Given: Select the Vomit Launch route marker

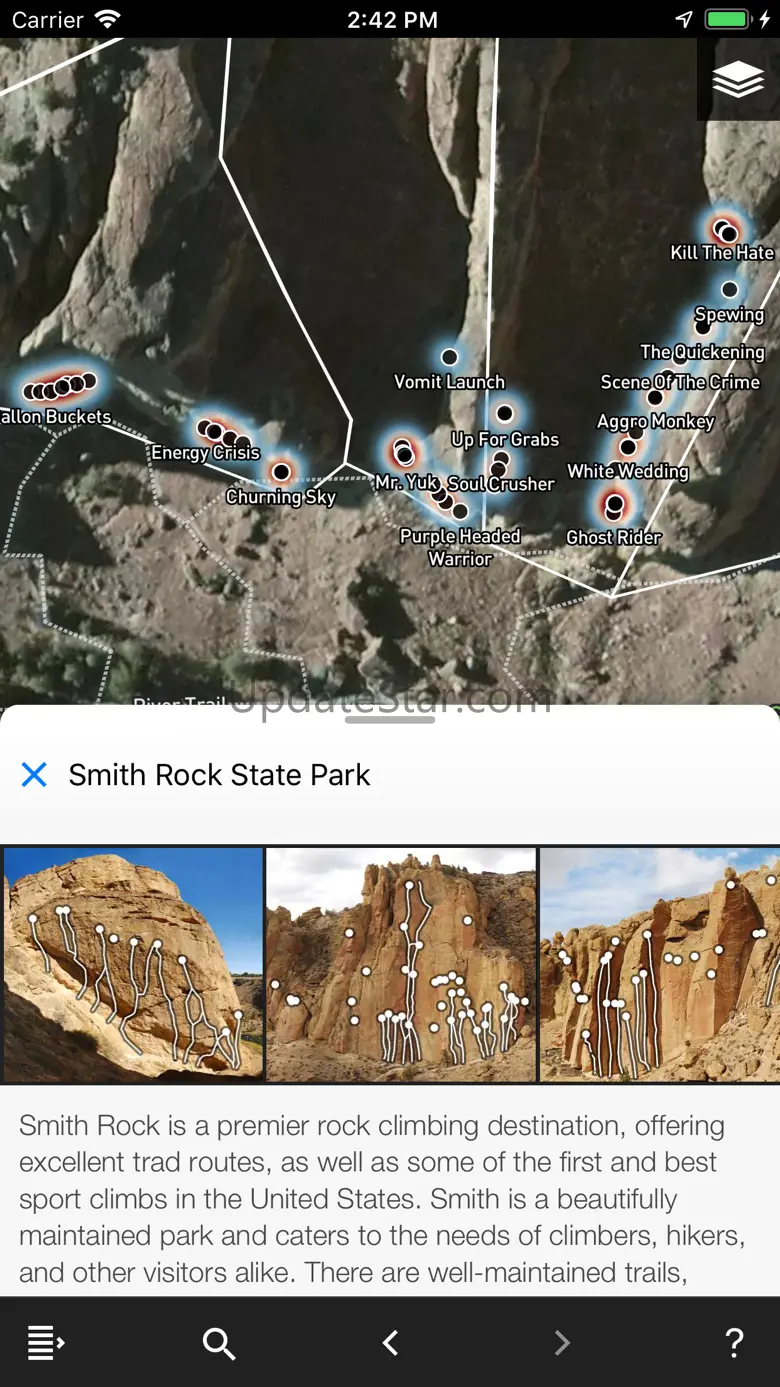Looking at the screenshot, I should tap(450, 357).
